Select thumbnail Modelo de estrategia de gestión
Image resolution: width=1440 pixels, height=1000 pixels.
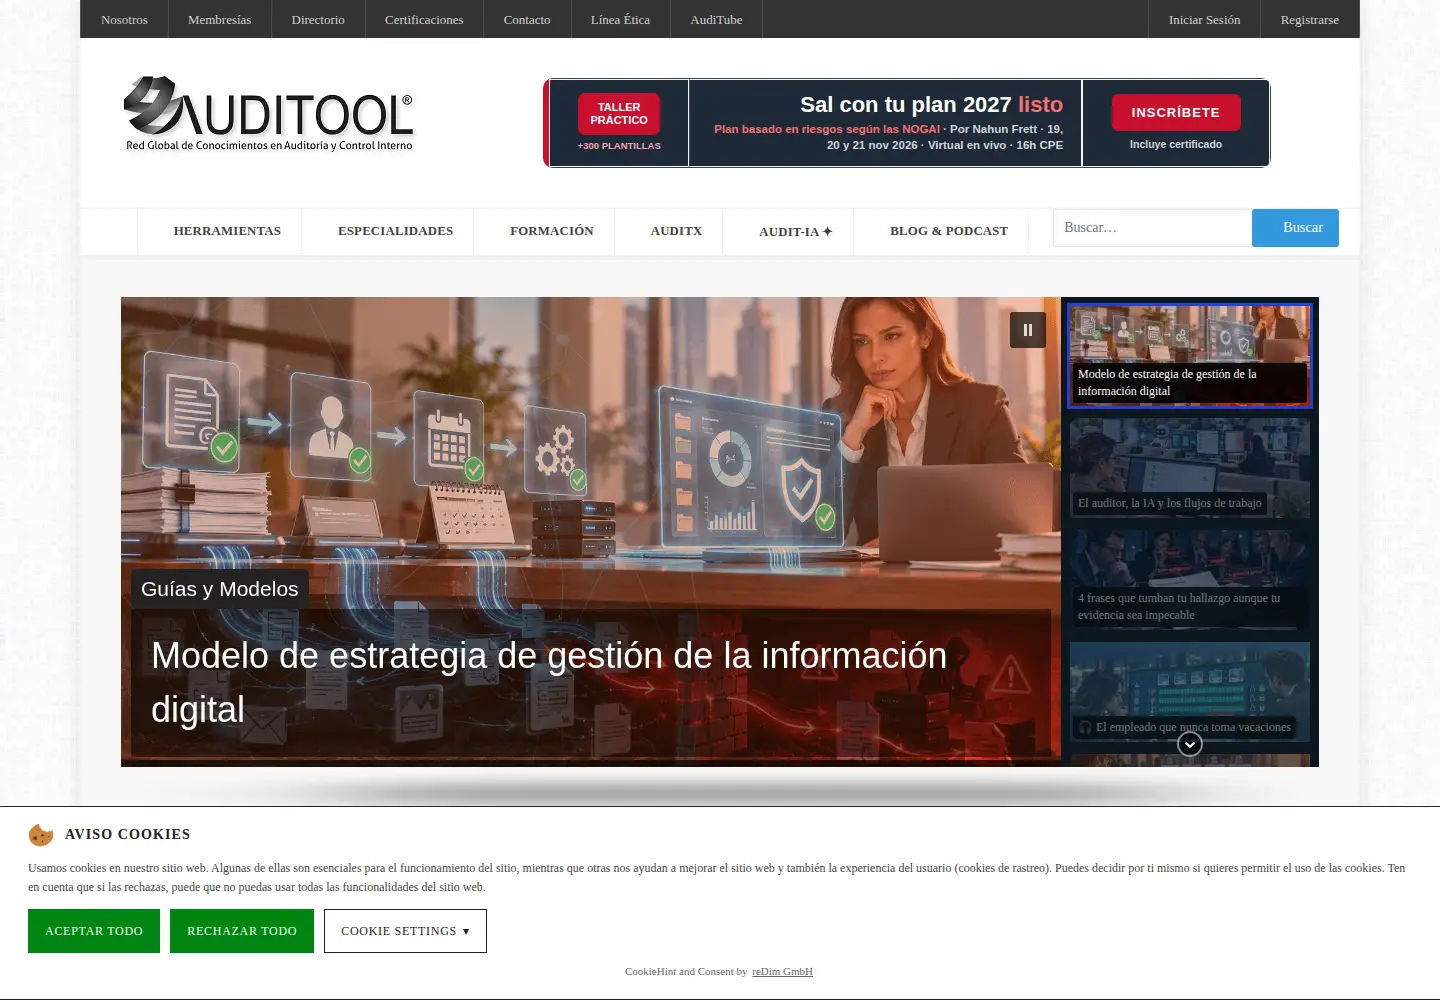pos(1190,356)
